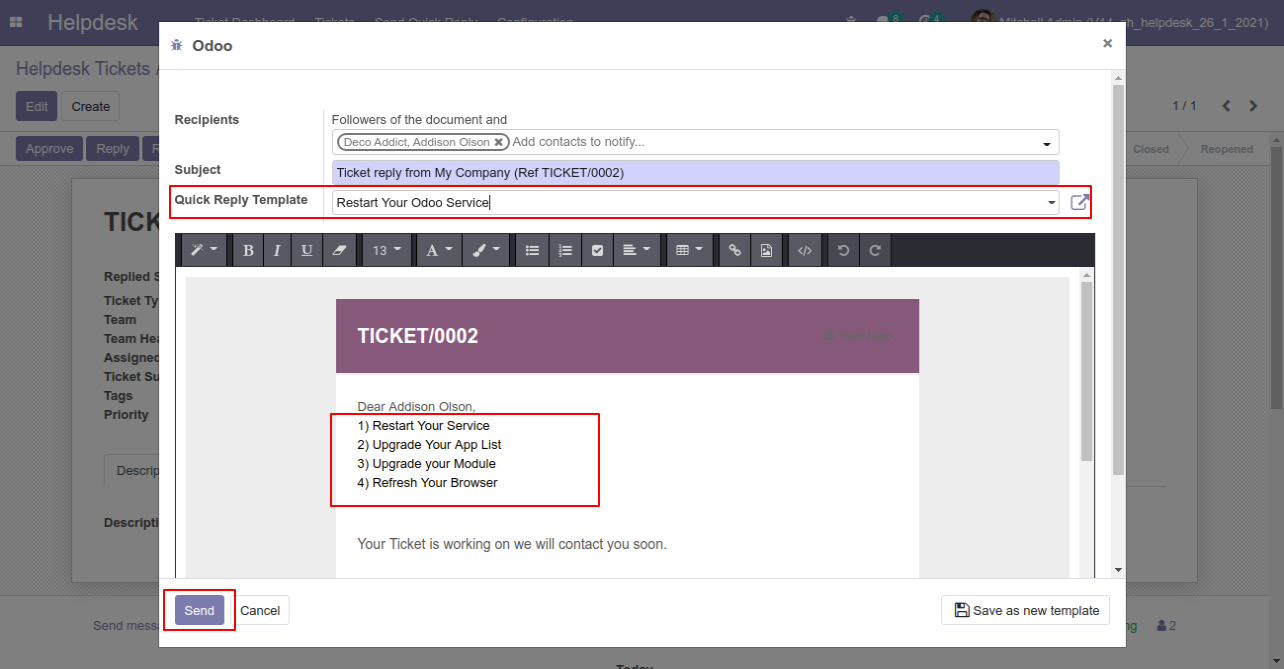Click the Edit button behind dialog
Viewport: 1284px width, 669px height.
[x=36, y=106]
